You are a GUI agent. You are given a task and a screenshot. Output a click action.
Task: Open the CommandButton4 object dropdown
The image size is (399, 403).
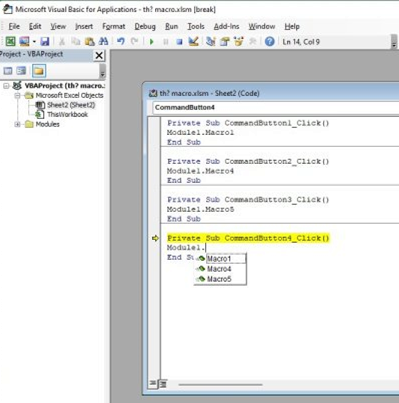point(276,108)
